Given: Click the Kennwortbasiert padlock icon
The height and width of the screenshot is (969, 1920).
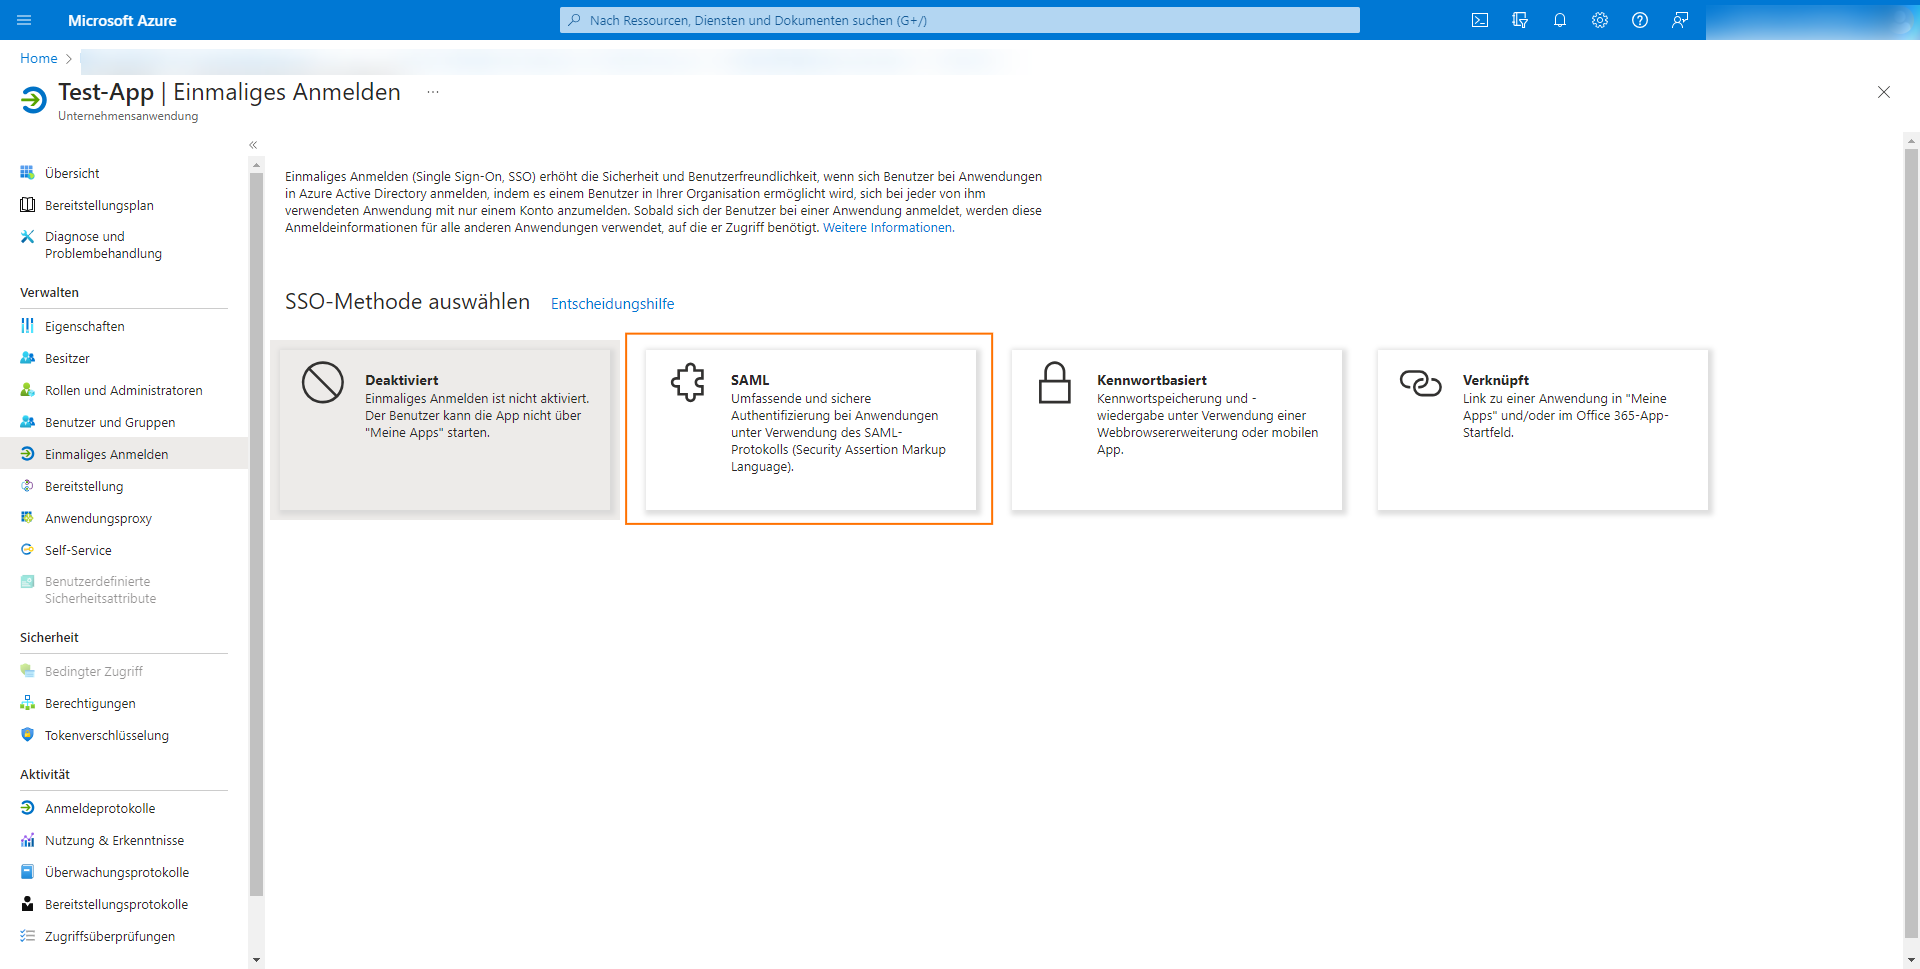Looking at the screenshot, I should click(1054, 383).
